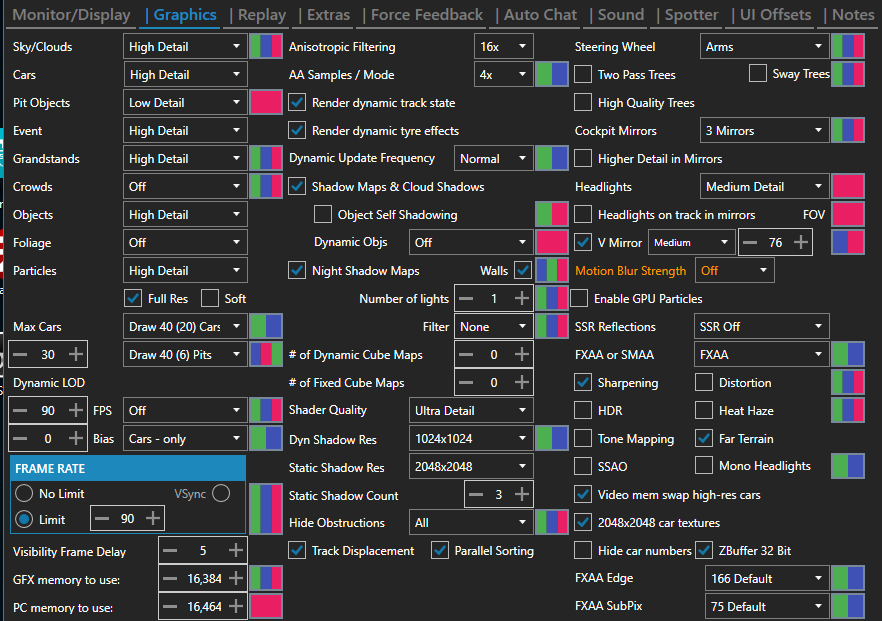Click the Motion Blur Strength label
The height and width of the screenshot is (621, 882).
(x=631, y=271)
